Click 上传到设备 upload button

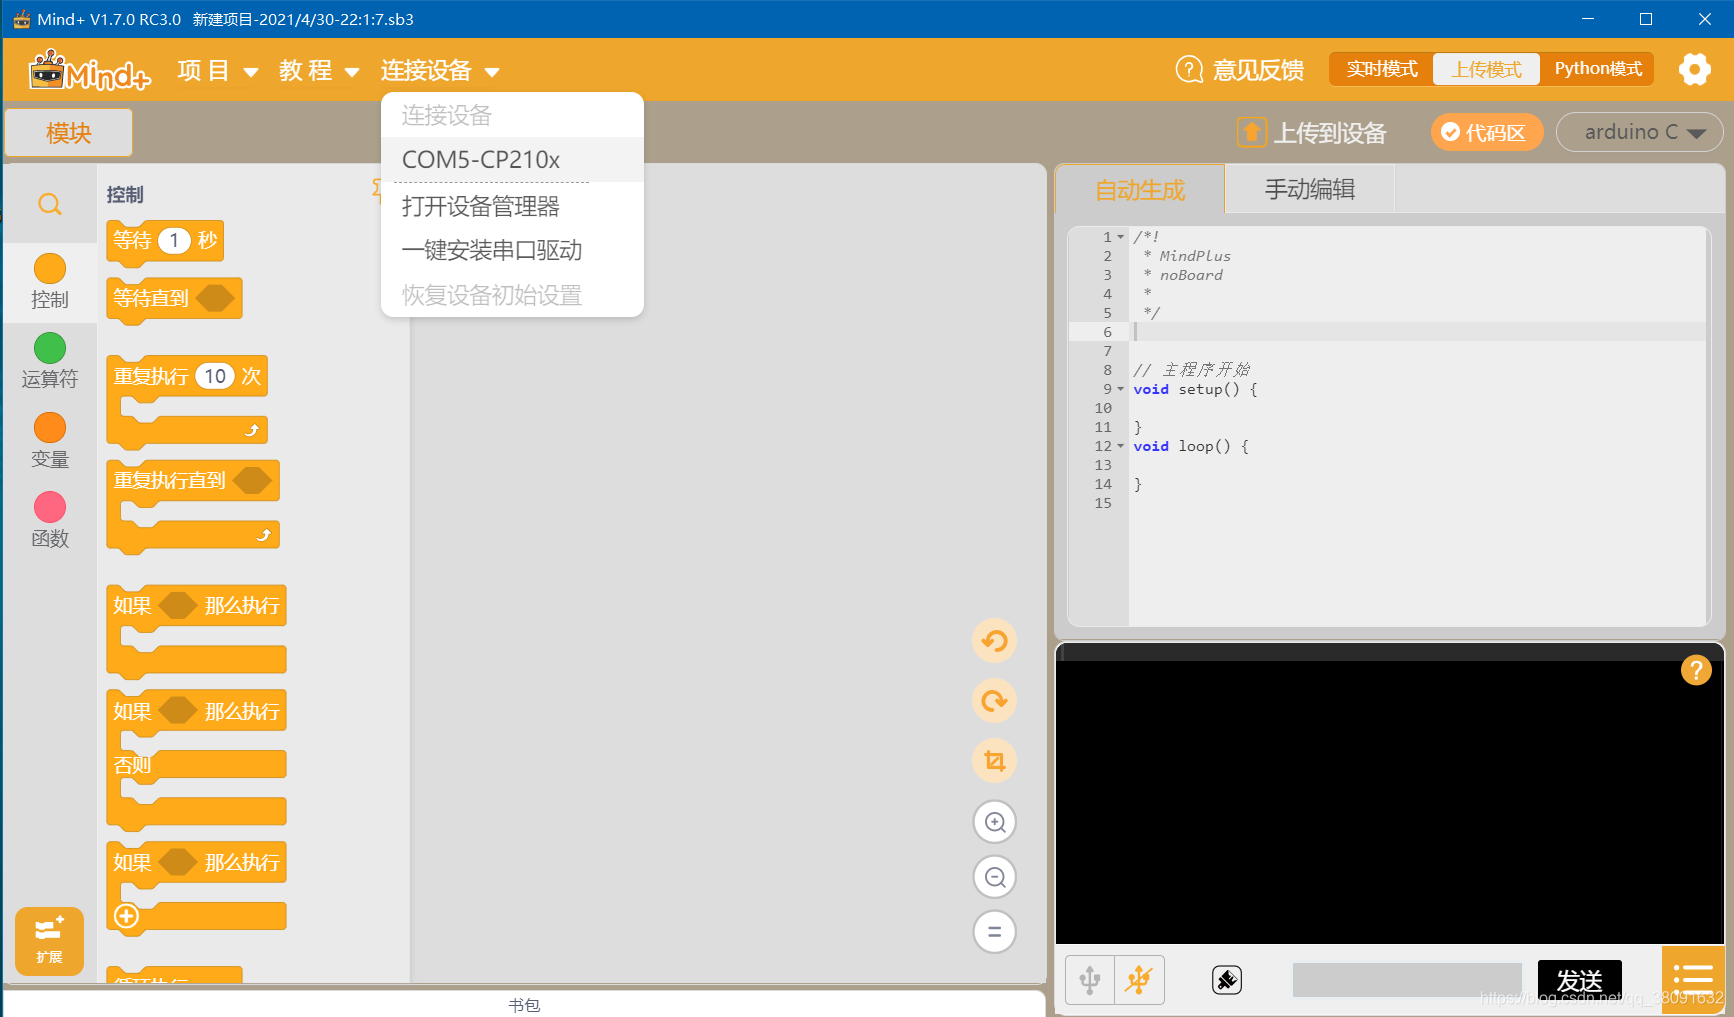point(1312,132)
